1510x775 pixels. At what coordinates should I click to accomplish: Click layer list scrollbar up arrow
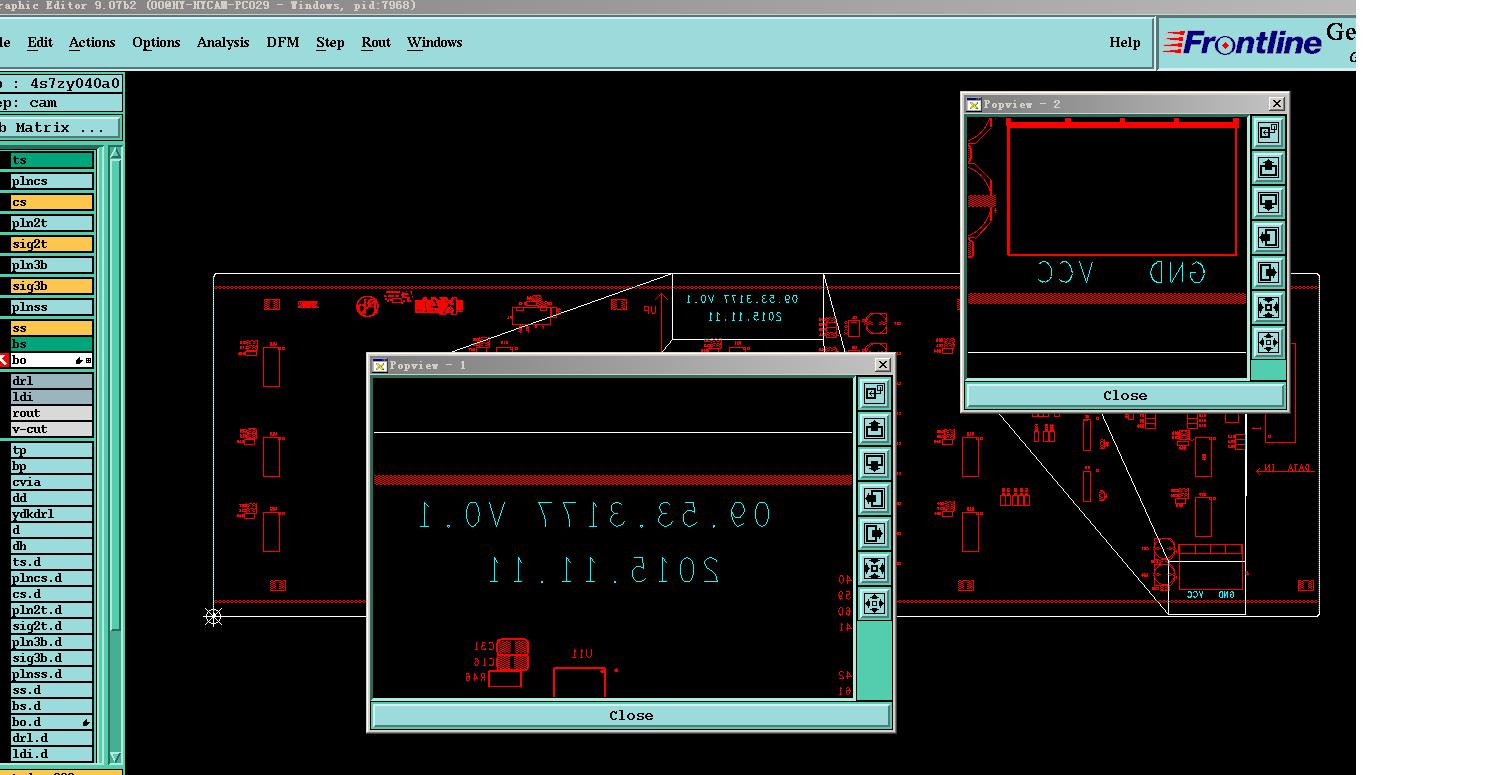(x=115, y=153)
